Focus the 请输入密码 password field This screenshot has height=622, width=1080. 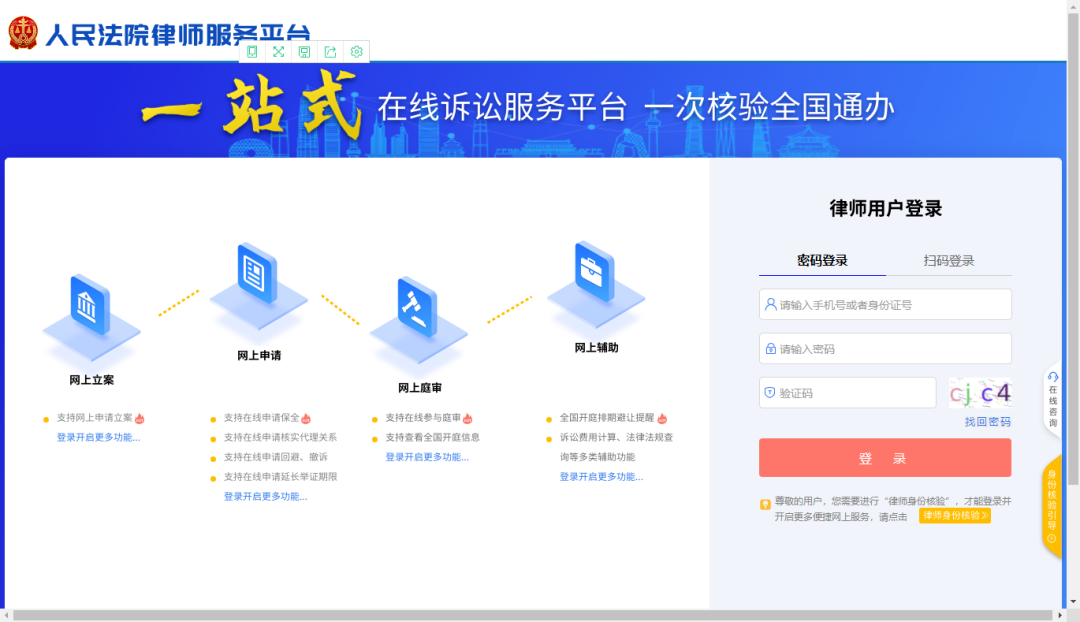[x=885, y=349]
